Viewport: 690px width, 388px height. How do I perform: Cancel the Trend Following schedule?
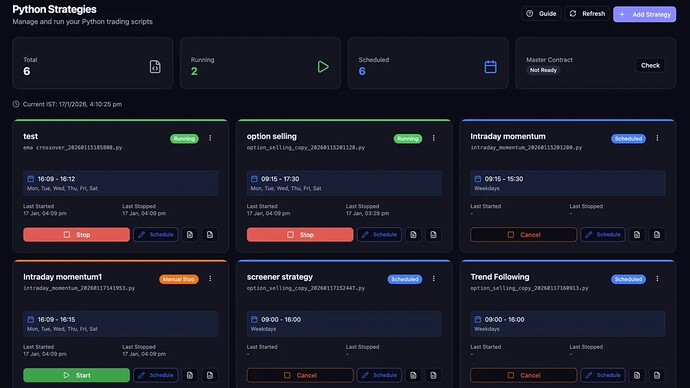pos(524,375)
